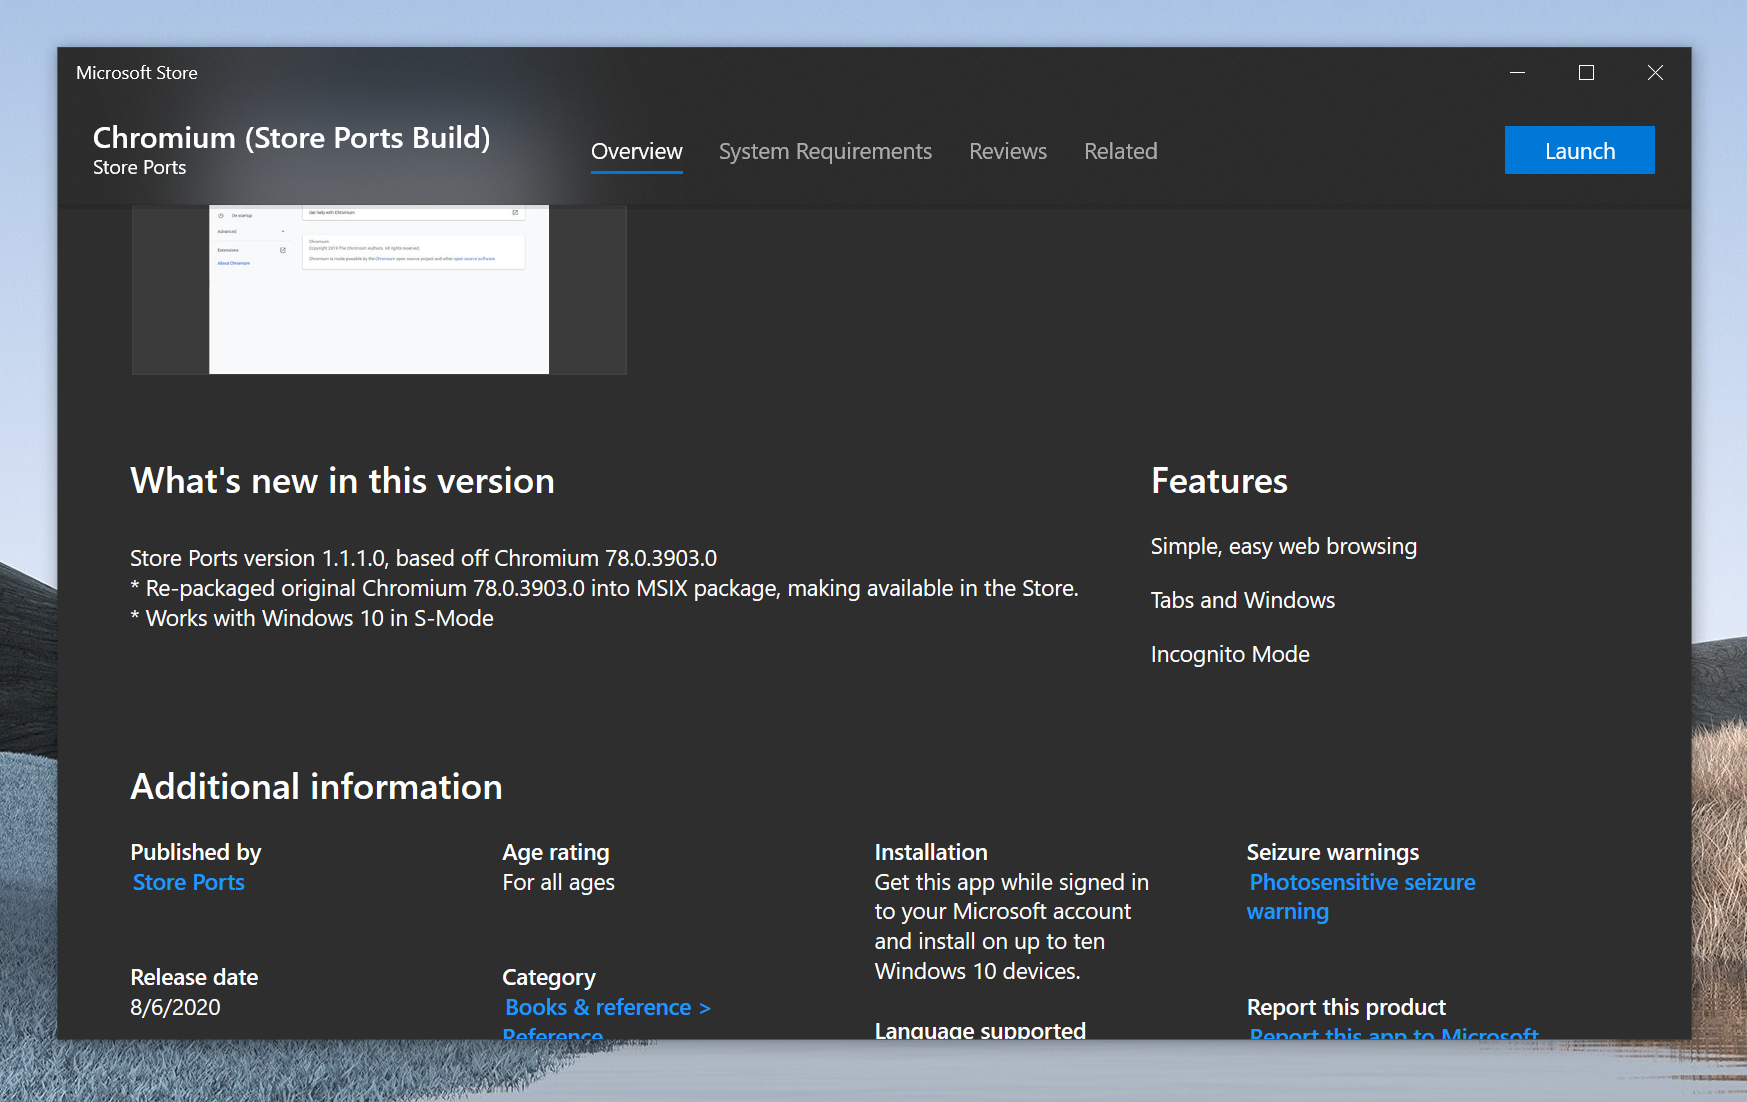Viewport: 1747px width, 1102px height.
Task: Open the partially visible Reference category link
Action: click(553, 1033)
